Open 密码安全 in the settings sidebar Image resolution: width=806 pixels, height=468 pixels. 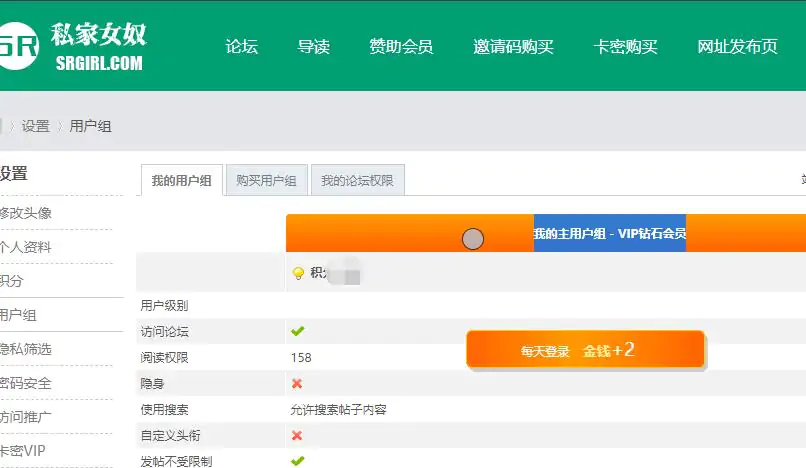(x=26, y=383)
